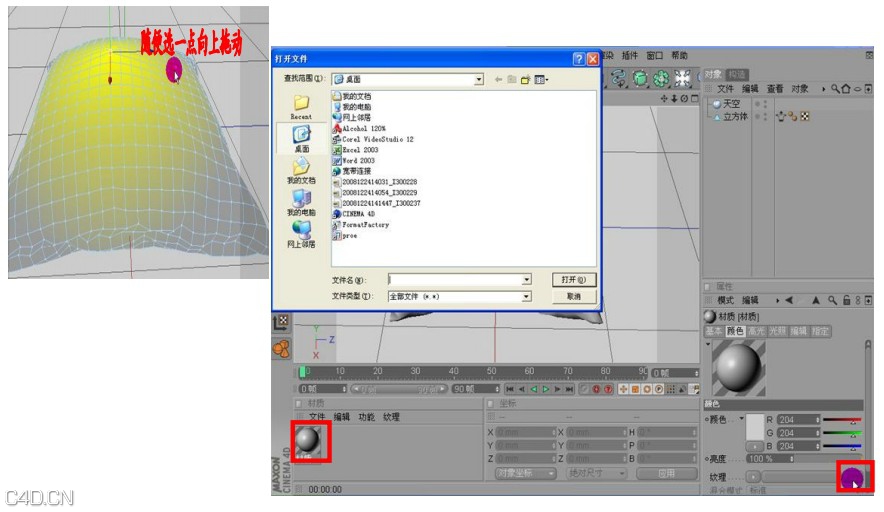This screenshot has height=512, width=884.
Task: Click the lock icon in Attributes panel
Action: (846, 301)
